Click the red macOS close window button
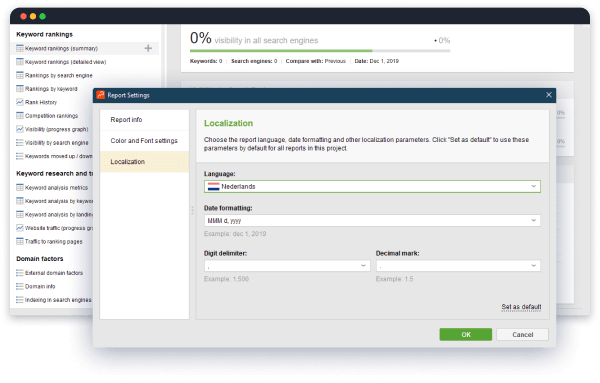Image resolution: width=600 pixels, height=383 pixels. [23, 16]
